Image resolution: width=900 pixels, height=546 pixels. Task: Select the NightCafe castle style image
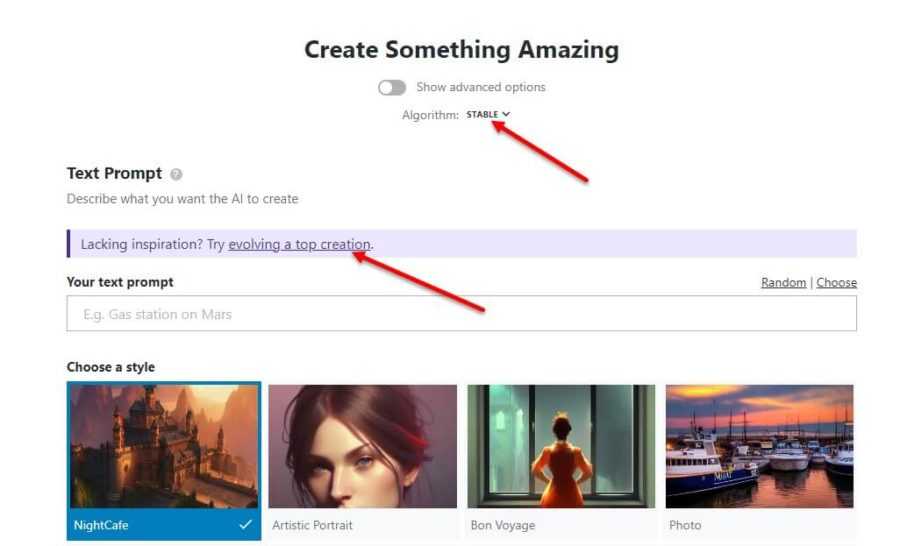coord(164,446)
